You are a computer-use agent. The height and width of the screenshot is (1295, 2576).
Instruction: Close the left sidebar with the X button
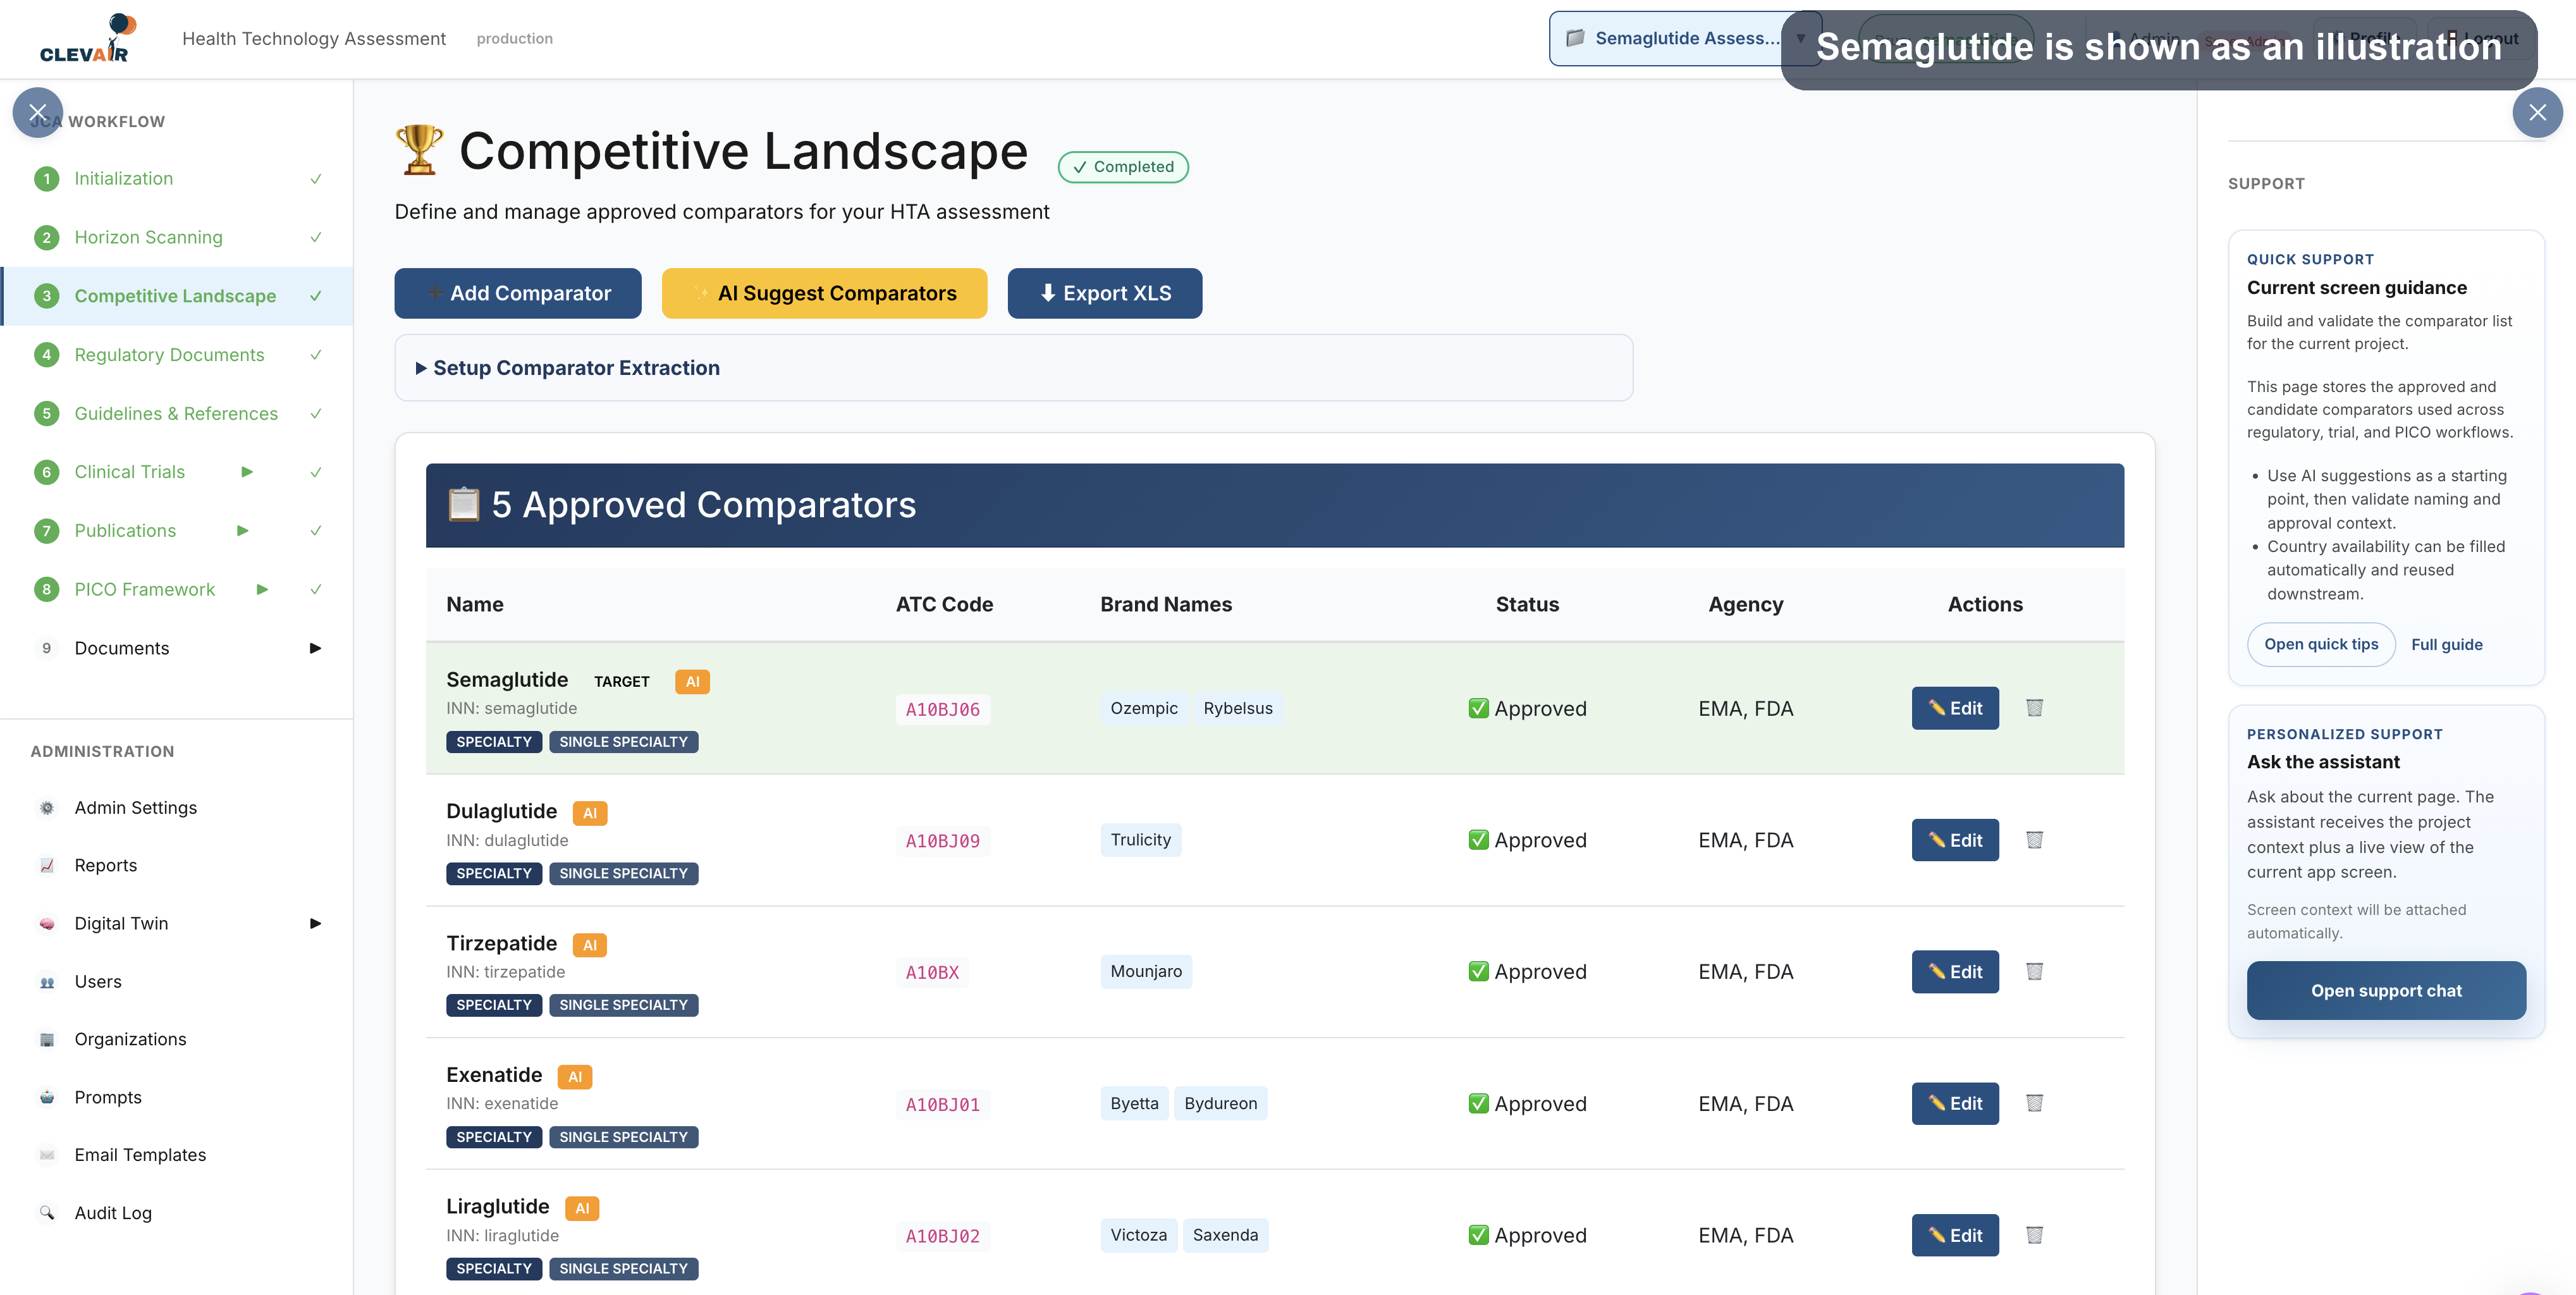click(38, 112)
